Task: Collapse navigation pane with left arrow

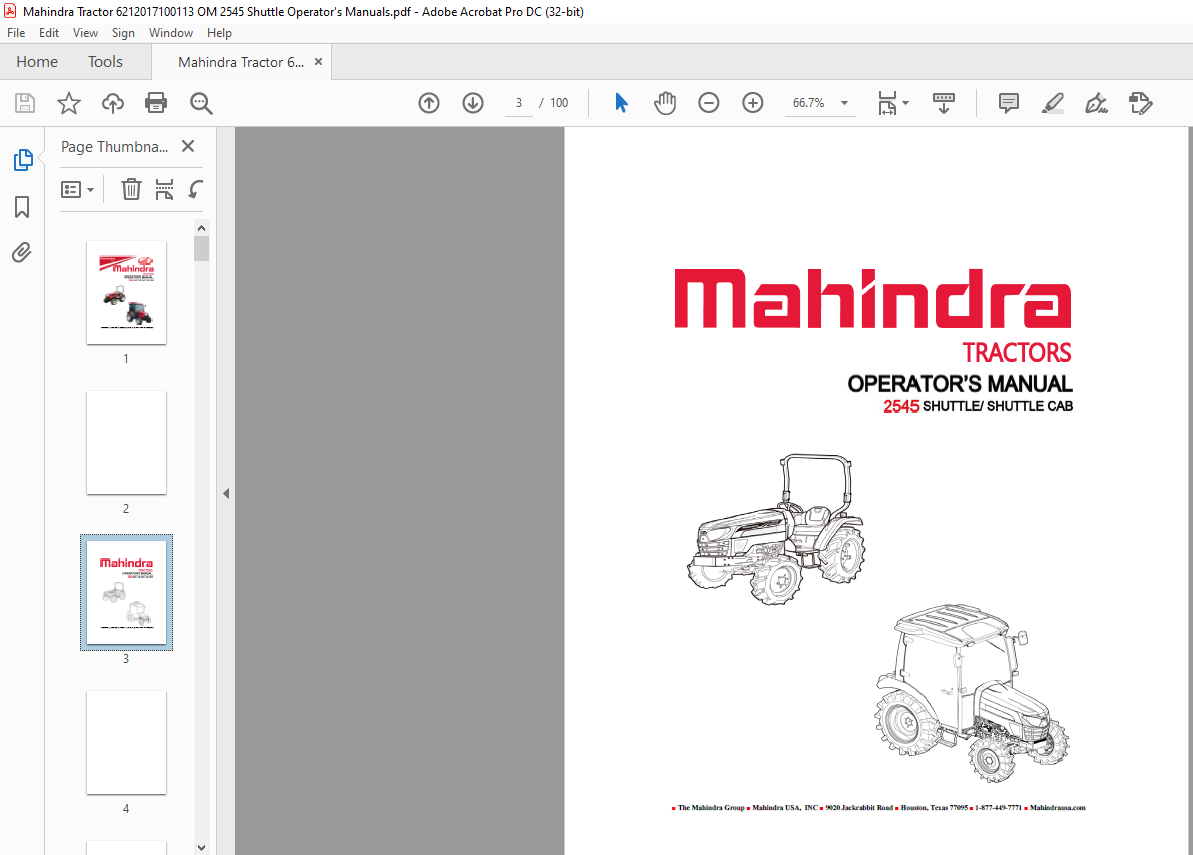Action: 226,493
